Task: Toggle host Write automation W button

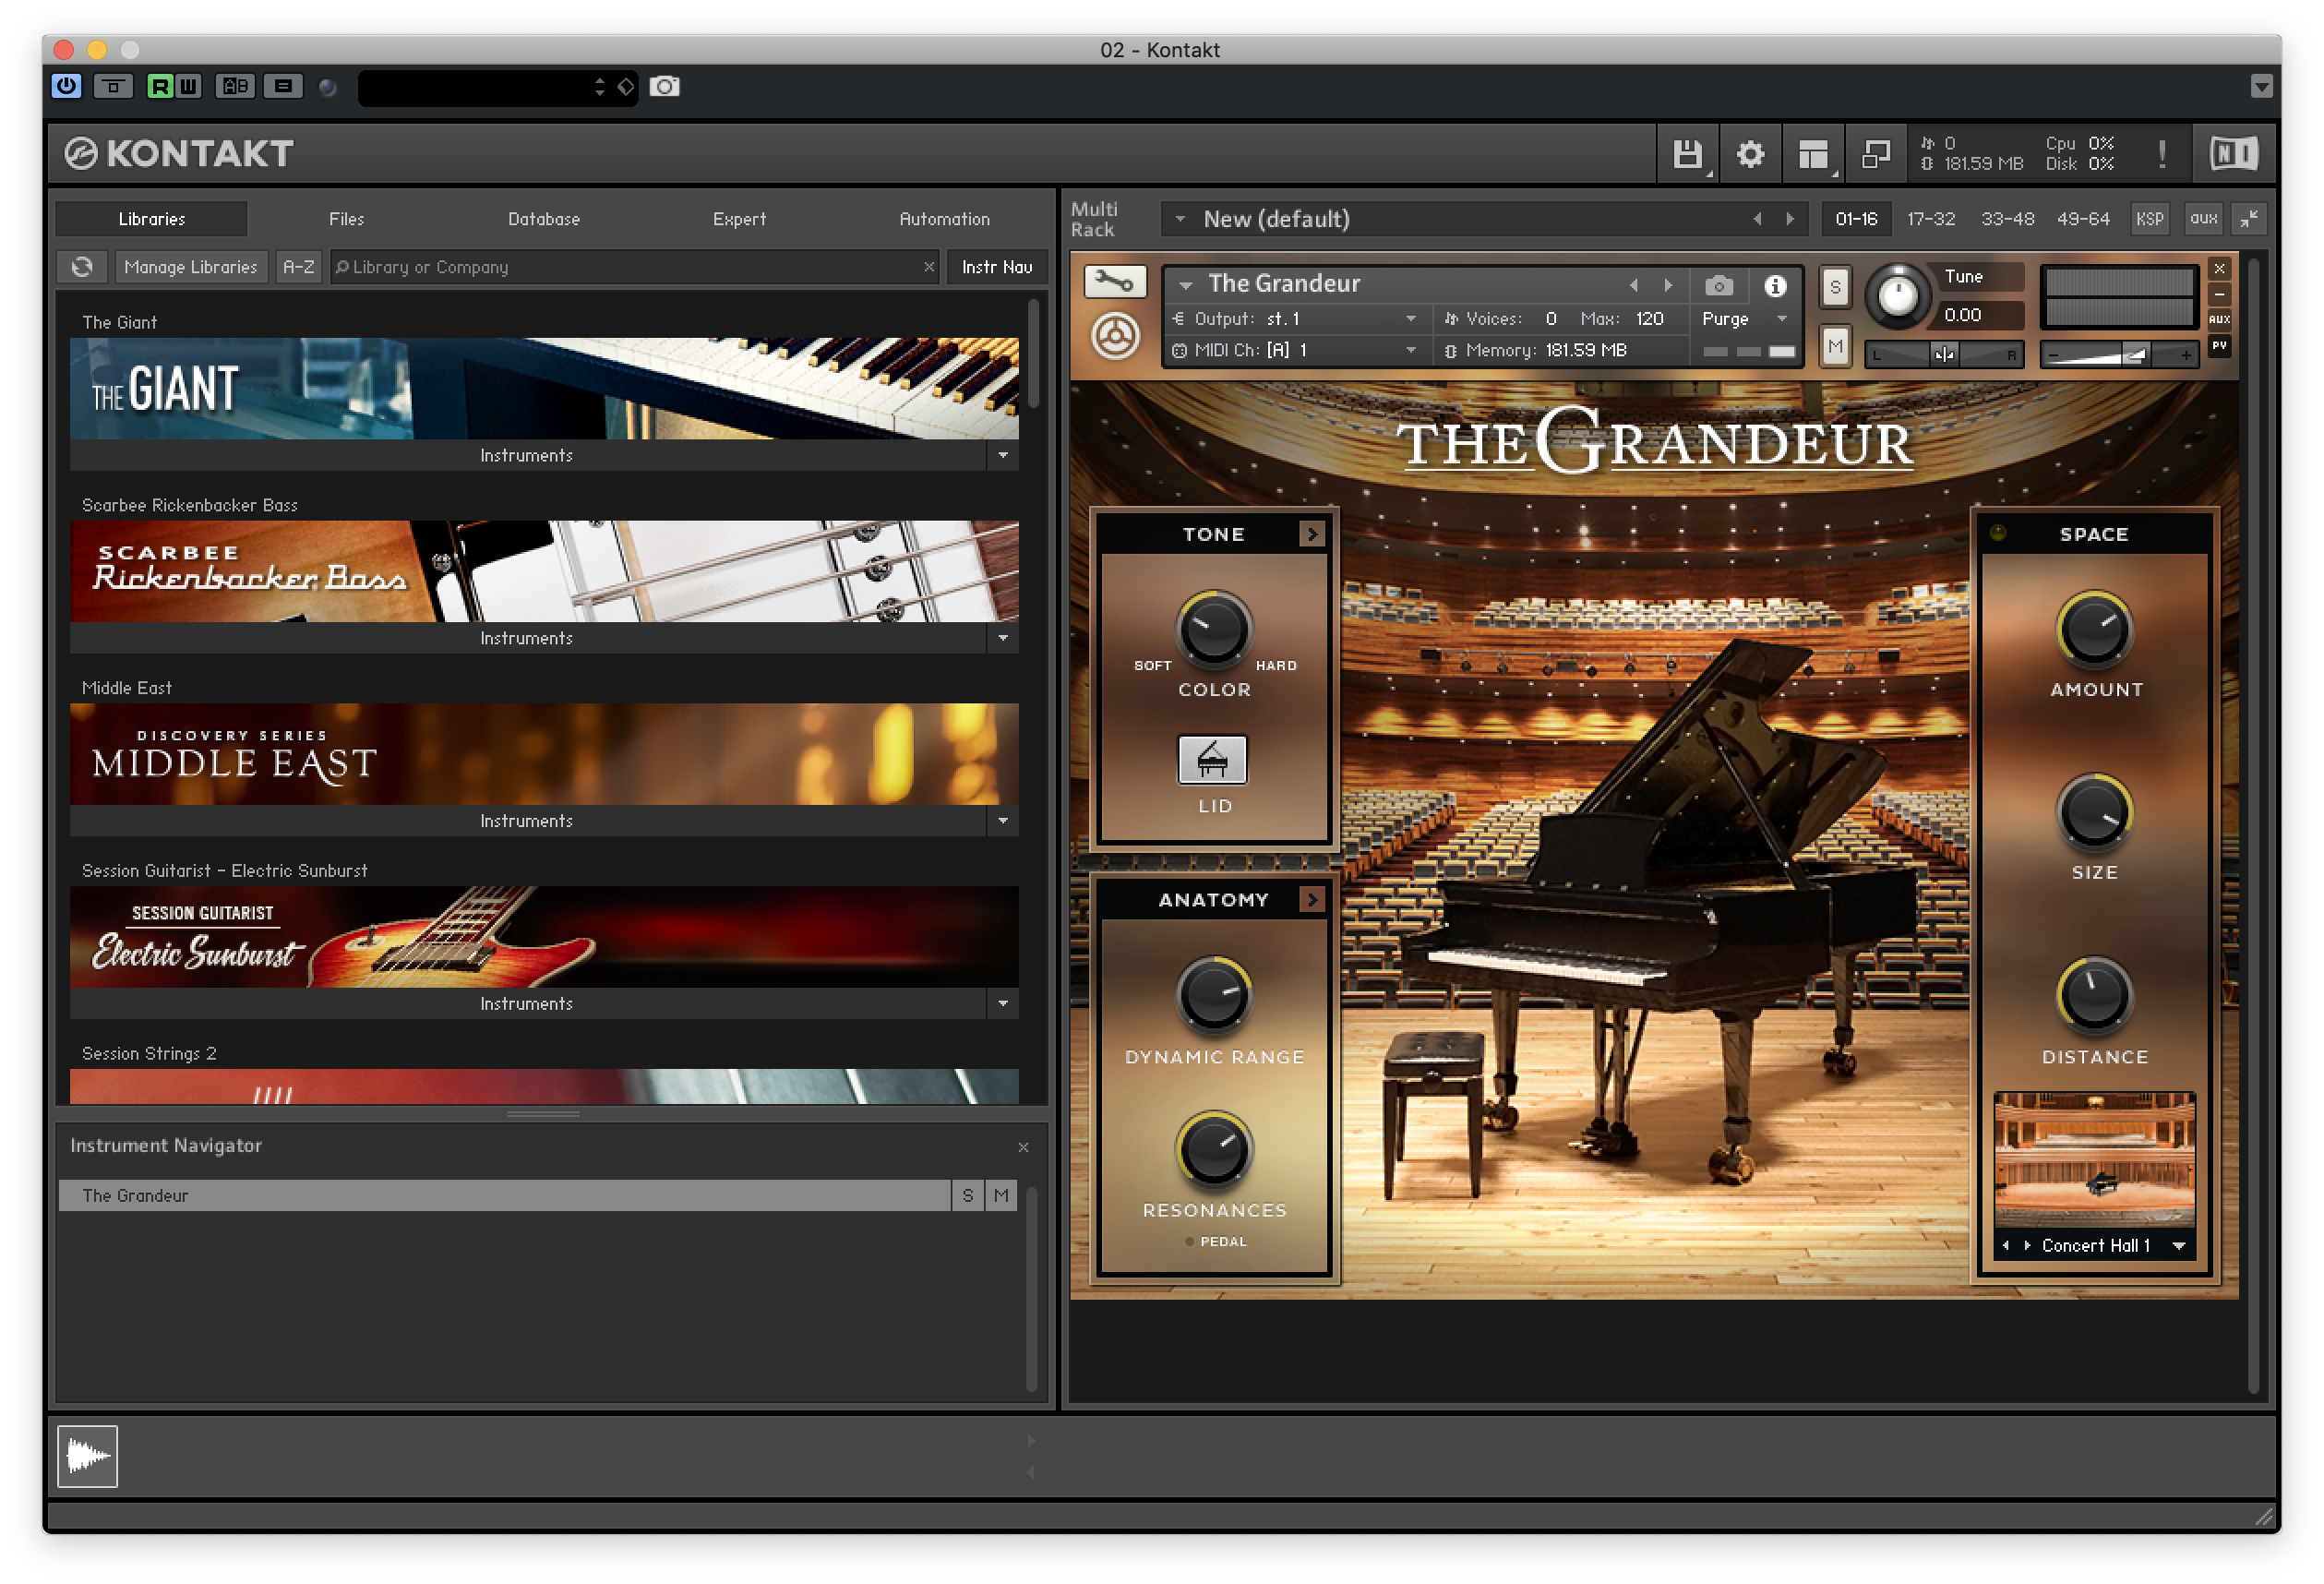Action: click(188, 86)
